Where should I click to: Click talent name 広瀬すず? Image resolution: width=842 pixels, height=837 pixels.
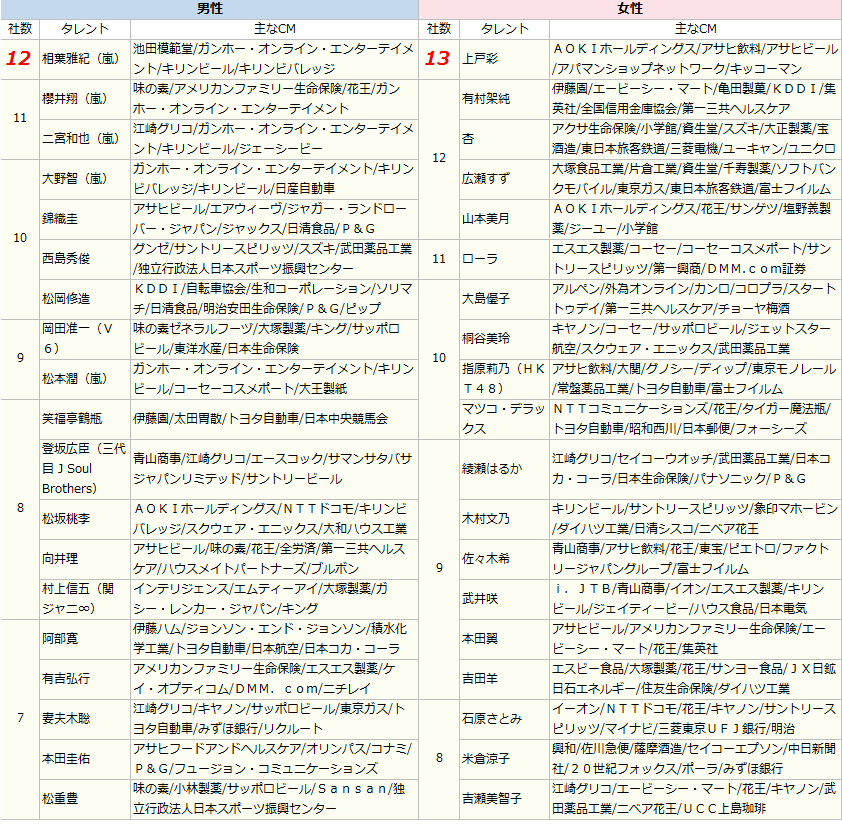click(486, 179)
